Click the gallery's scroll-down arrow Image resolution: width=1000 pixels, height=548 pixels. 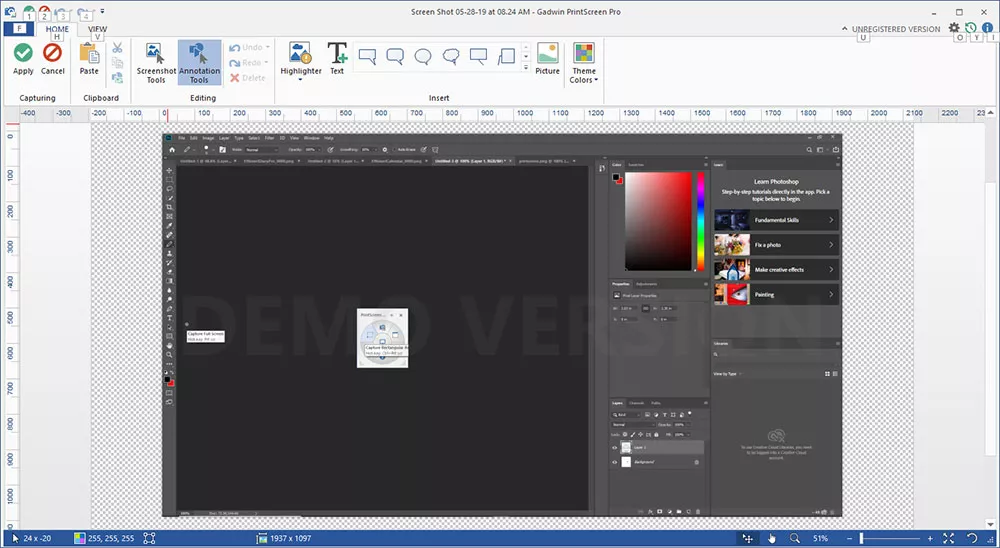[x=526, y=57]
